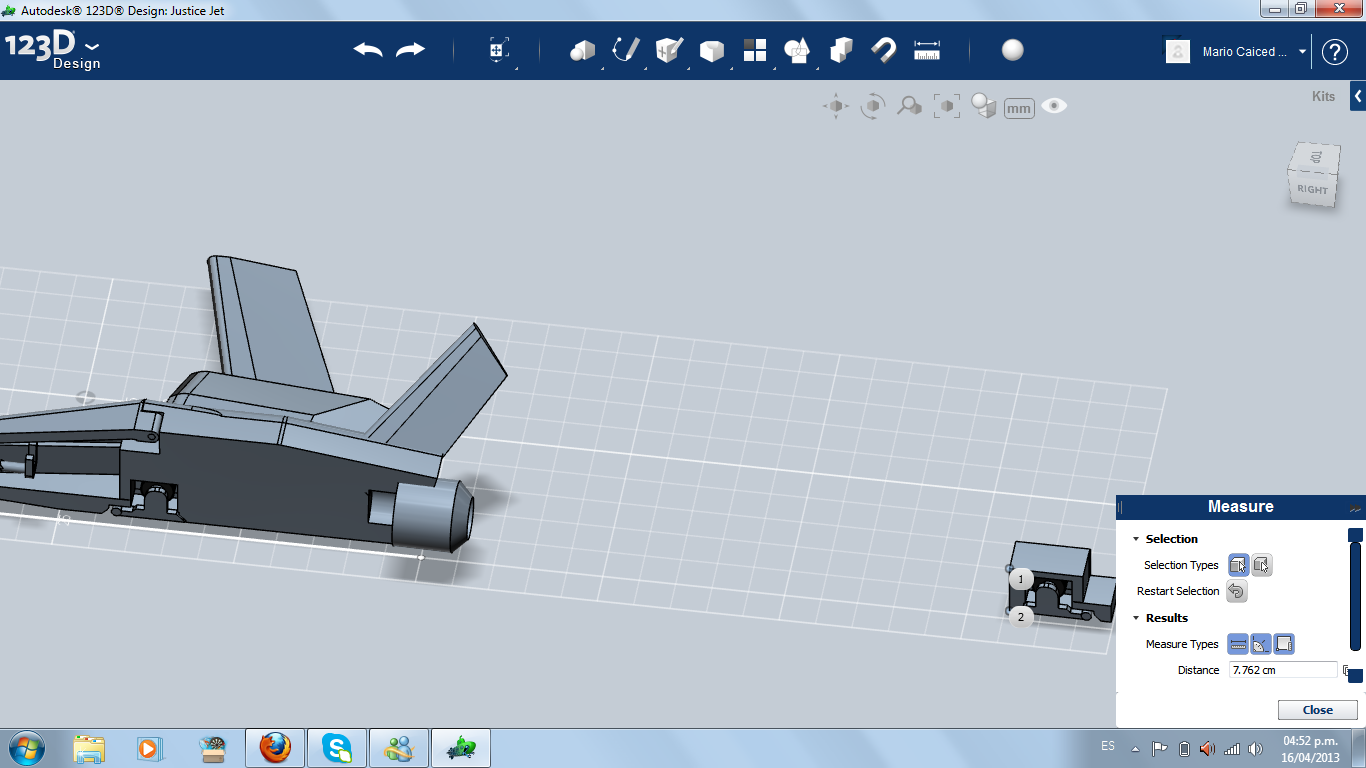Toggle visibility with the eye icon
The width and height of the screenshot is (1366, 768).
click(x=1054, y=105)
